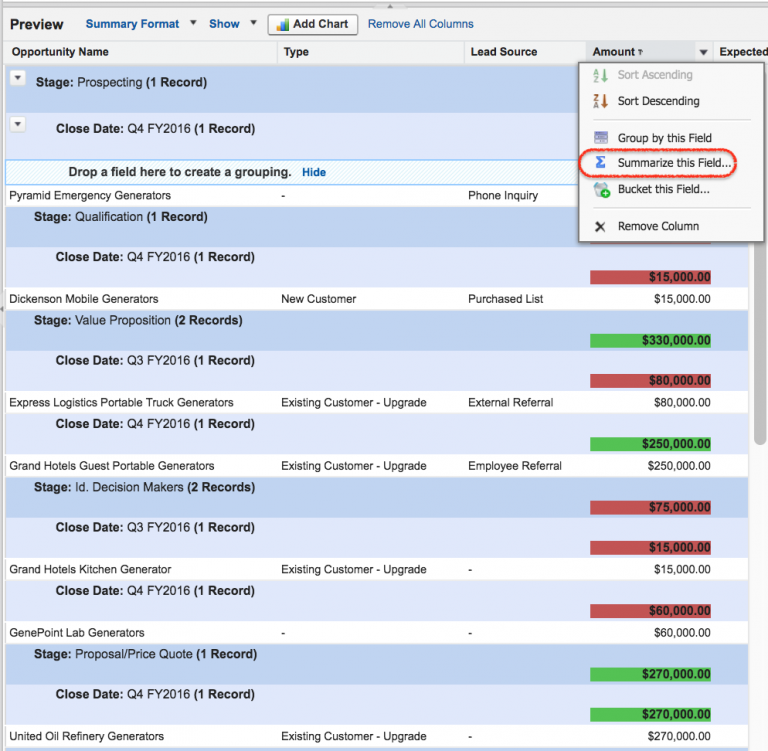Open the Close Date Q4 FY2016 group arrow
The image size is (768, 751).
coord(17,124)
